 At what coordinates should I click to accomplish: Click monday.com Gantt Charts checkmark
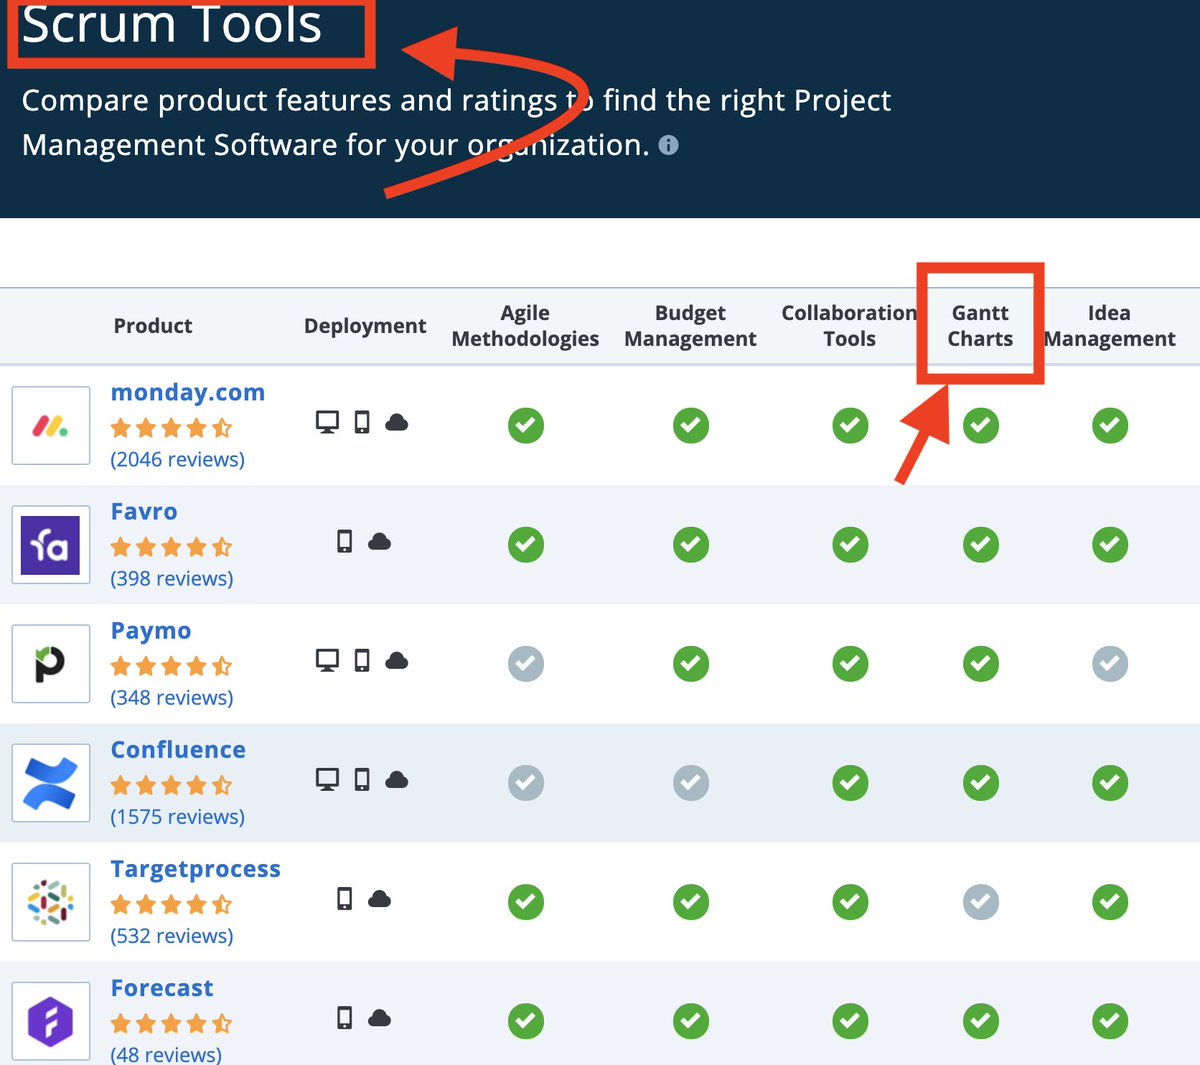pos(981,425)
